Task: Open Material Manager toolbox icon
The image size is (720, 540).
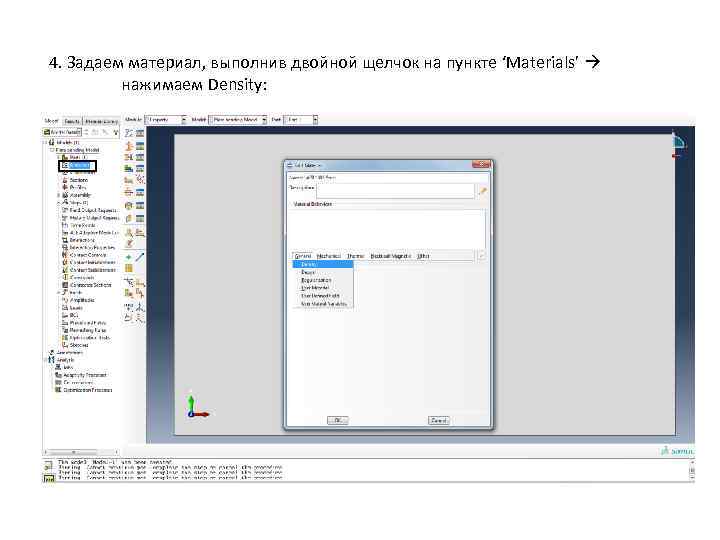Action: point(140,133)
